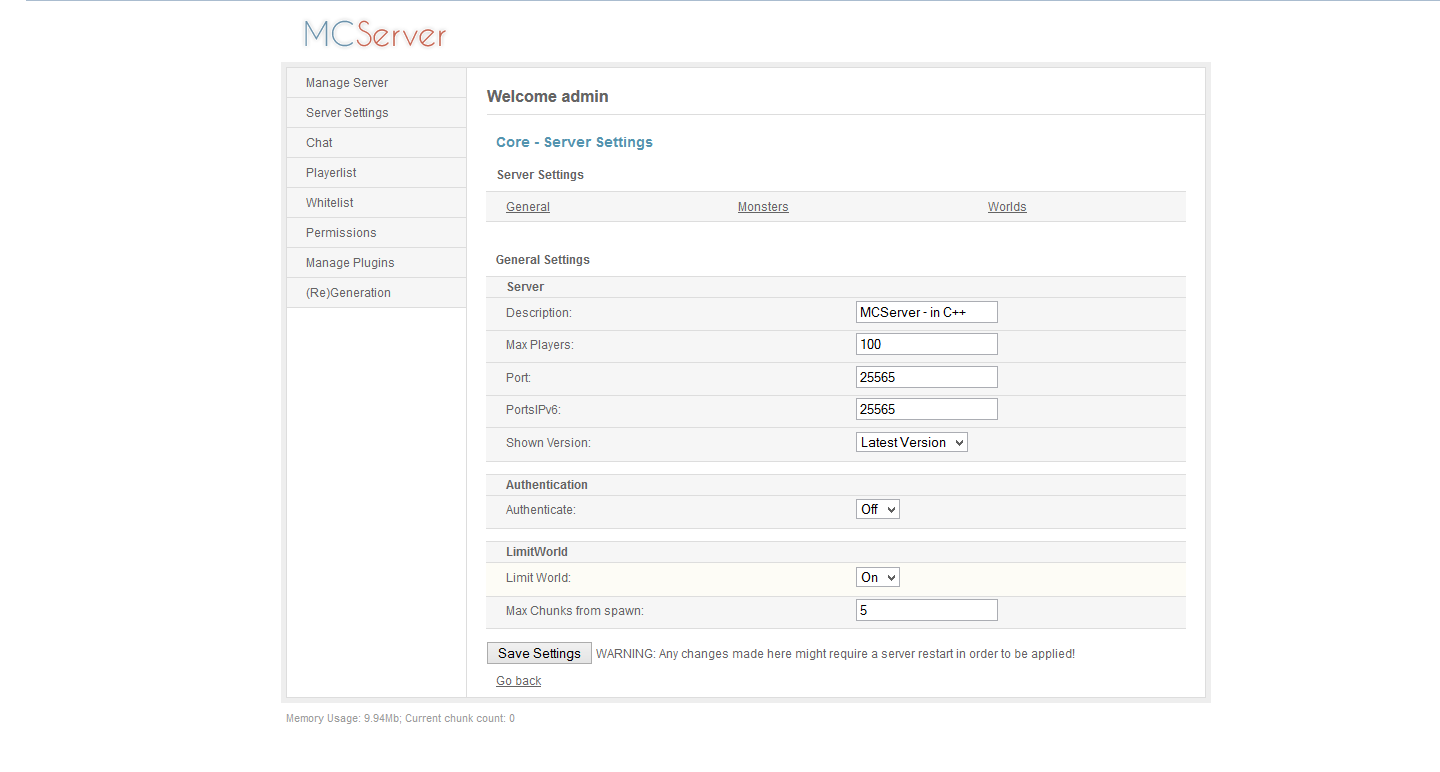Click the MCServer logo
The image size is (1440, 772).
(x=375, y=34)
